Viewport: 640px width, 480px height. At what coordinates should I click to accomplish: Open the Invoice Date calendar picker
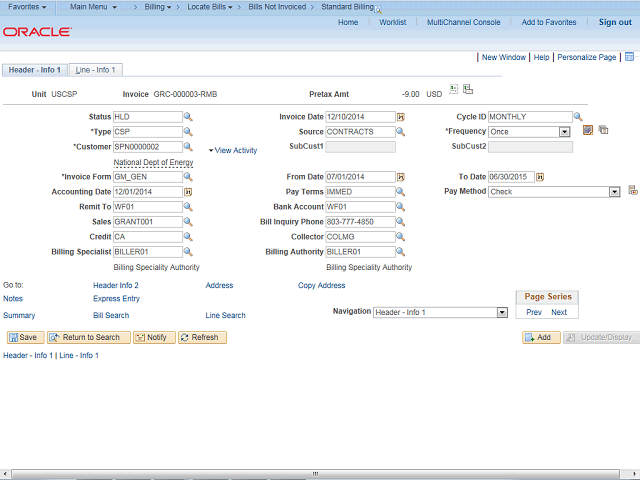[x=401, y=117]
